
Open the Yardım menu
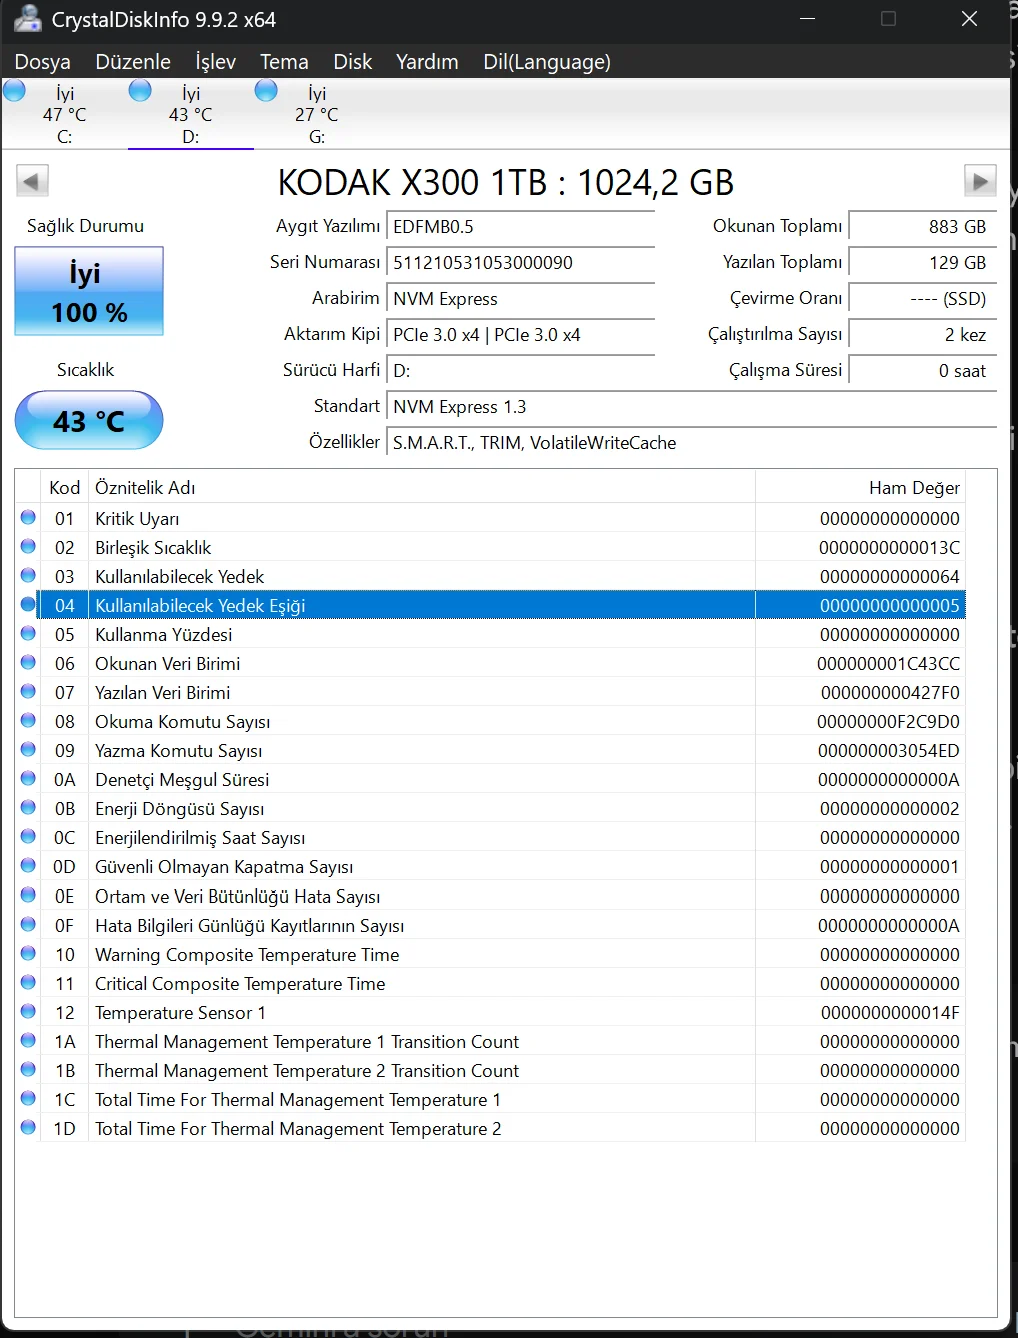pyautogui.click(x=427, y=62)
